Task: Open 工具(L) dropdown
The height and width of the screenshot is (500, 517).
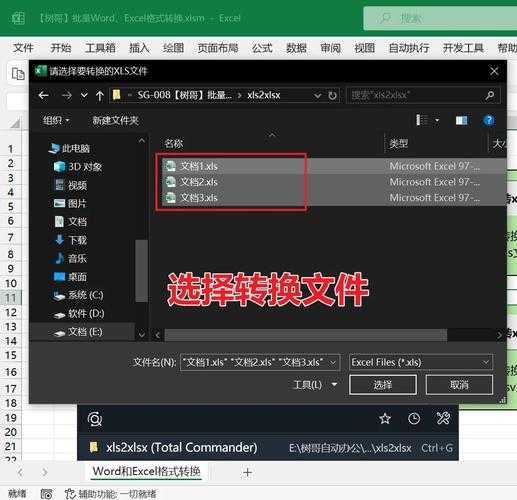Action: 315,385
